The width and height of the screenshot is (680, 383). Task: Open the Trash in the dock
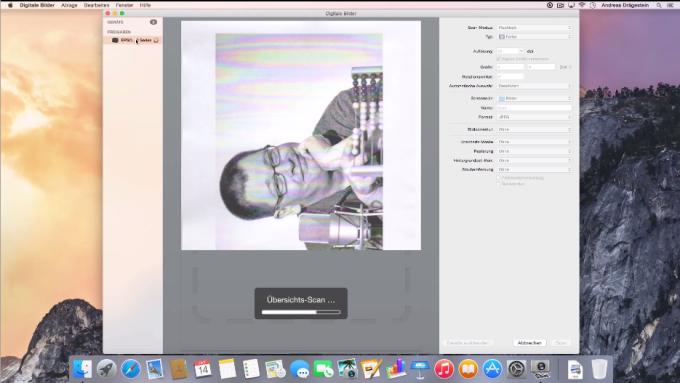599,369
